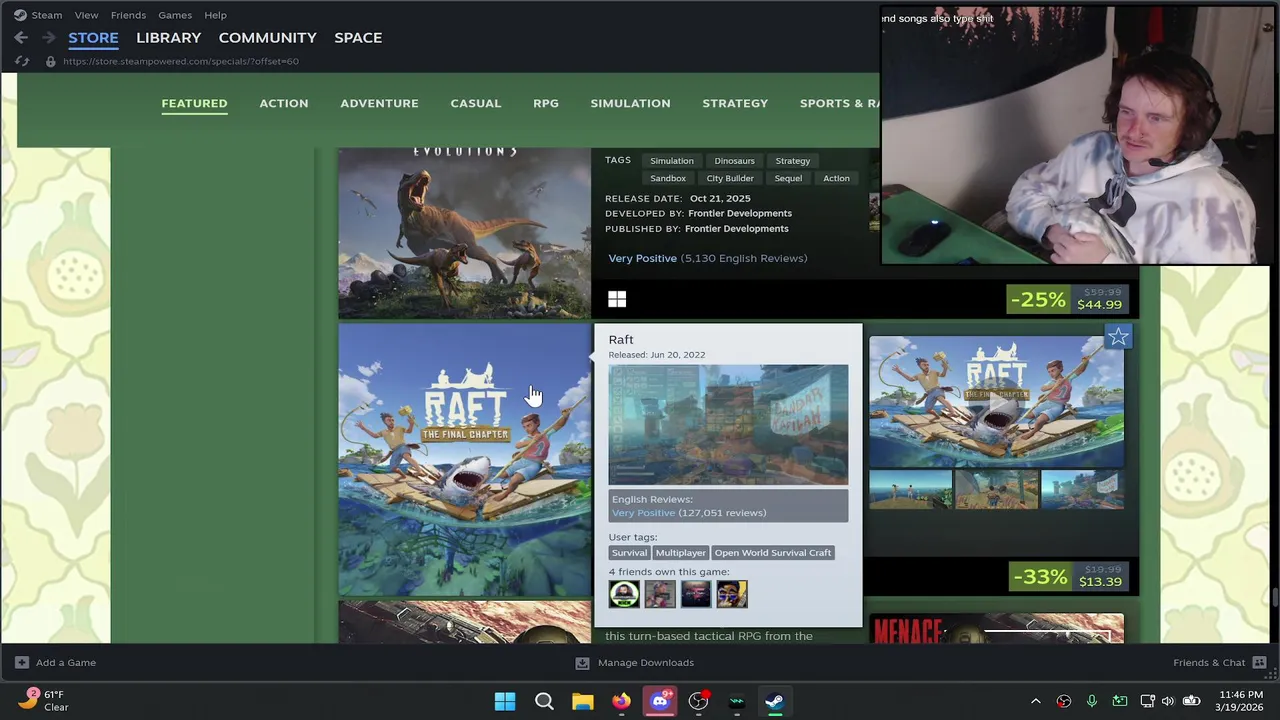Screen dimensions: 1280x720
Task: Click the Multiplayer user tag
Action: point(680,552)
